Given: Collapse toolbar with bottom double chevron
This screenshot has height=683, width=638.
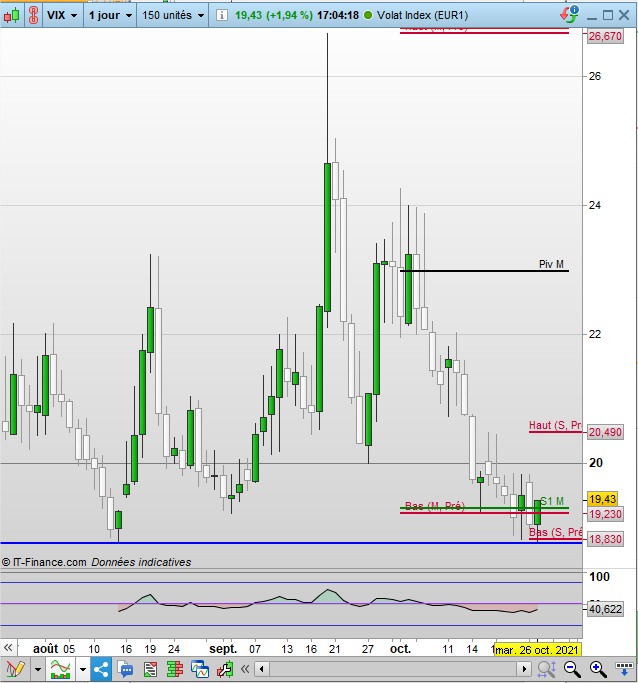Looking at the screenshot, I should tap(245, 669).
